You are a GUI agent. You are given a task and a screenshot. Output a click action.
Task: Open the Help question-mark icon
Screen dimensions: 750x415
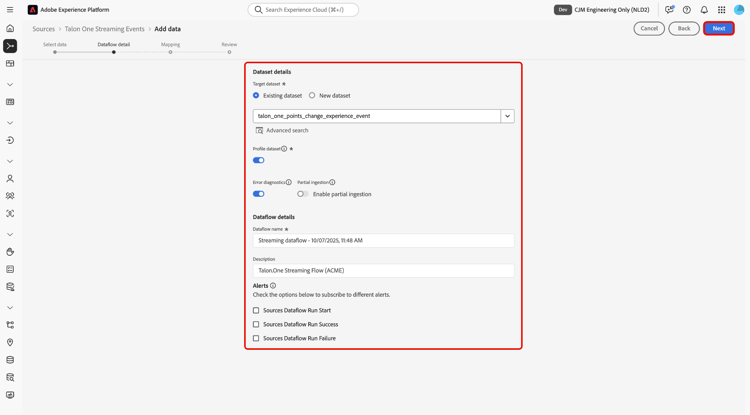click(687, 10)
